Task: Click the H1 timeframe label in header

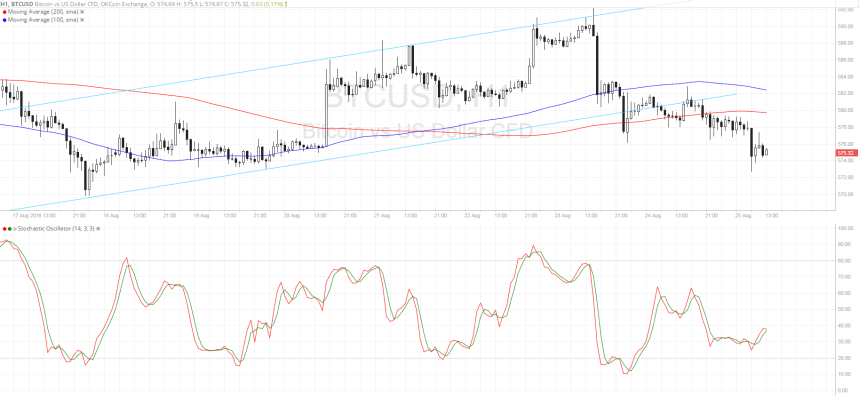Action: (4, 3)
